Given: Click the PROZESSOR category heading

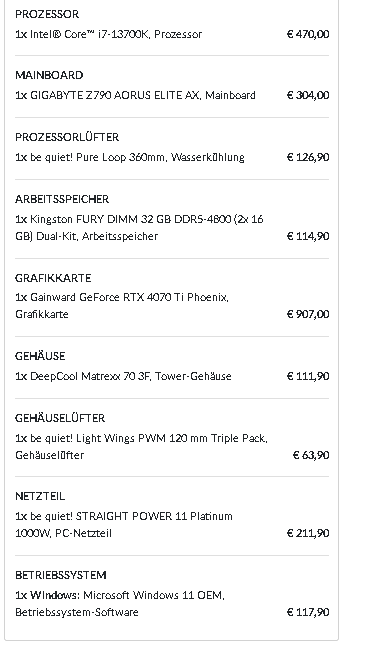Looking at the screenshot, I should [x=47, y=14].
